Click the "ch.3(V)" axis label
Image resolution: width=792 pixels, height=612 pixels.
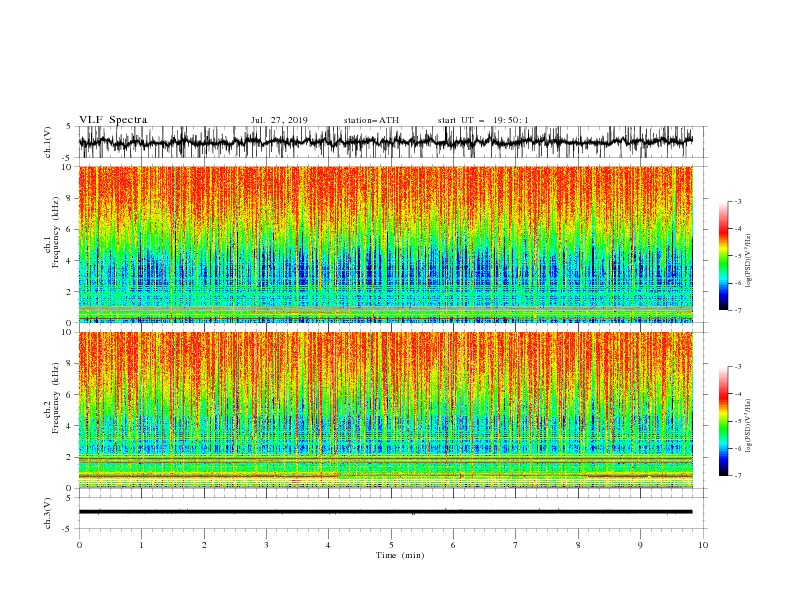click(48, 513)
